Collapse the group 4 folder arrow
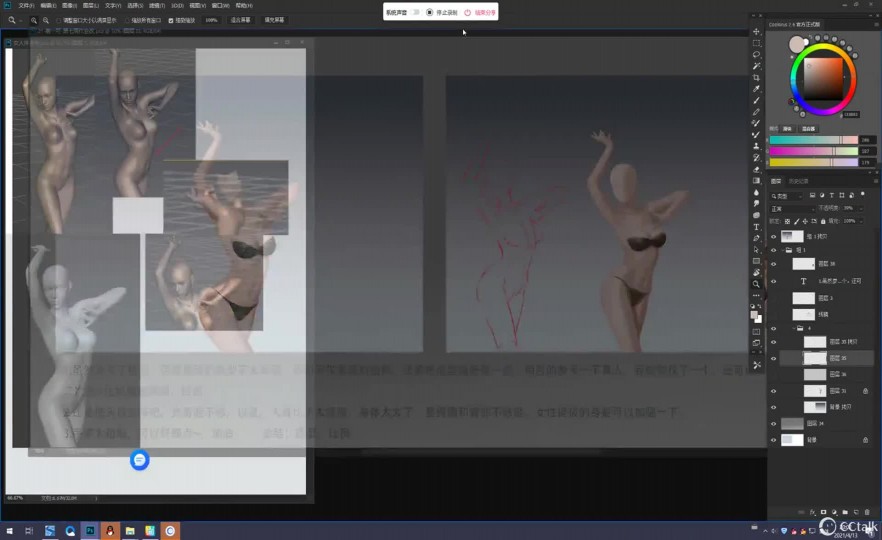 794,328
